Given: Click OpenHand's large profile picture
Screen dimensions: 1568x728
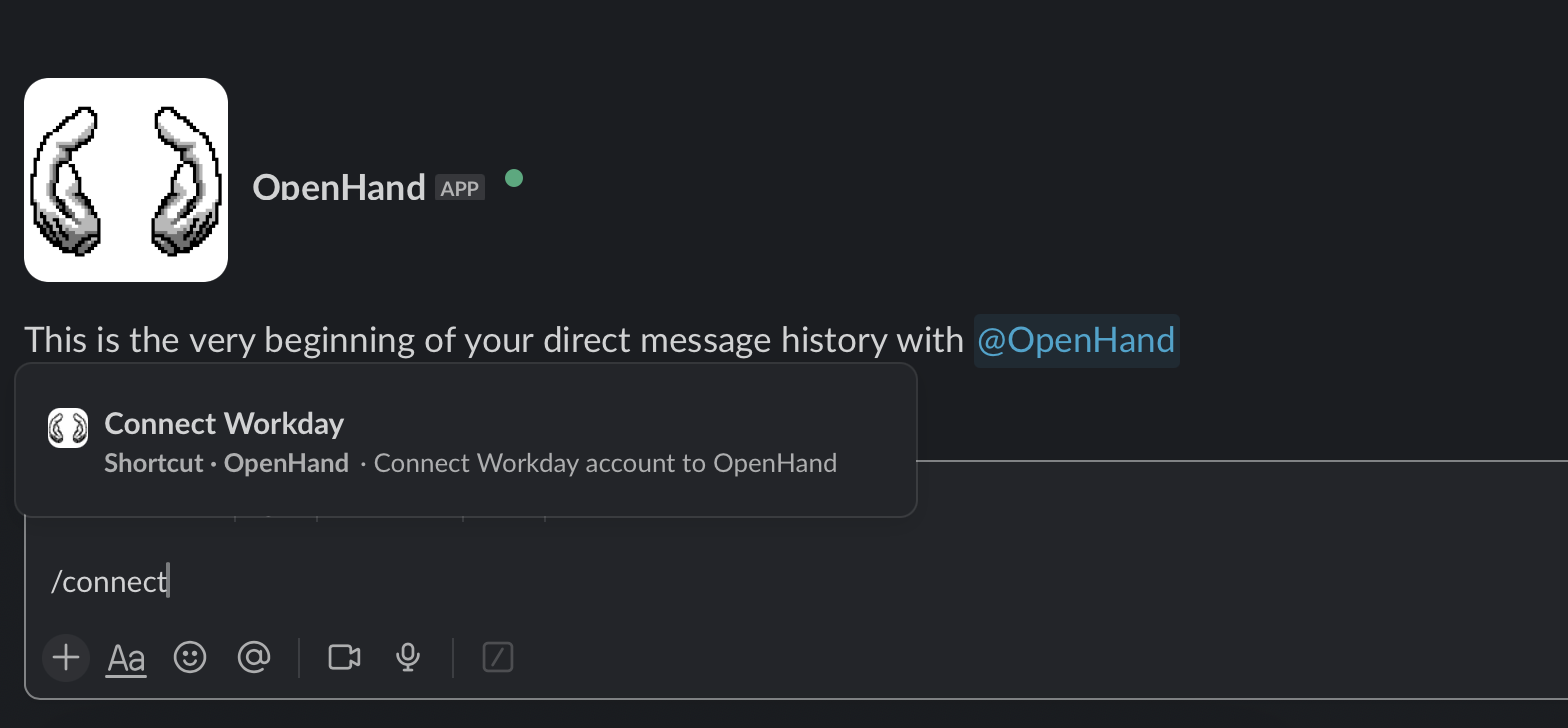Looking at the screenshot, I should pyautogui.click(x=126, y=179).
